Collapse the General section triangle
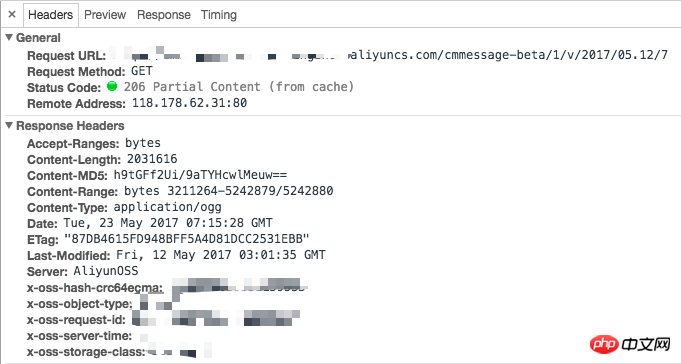The image size is (681, 364). pos(9,37)
